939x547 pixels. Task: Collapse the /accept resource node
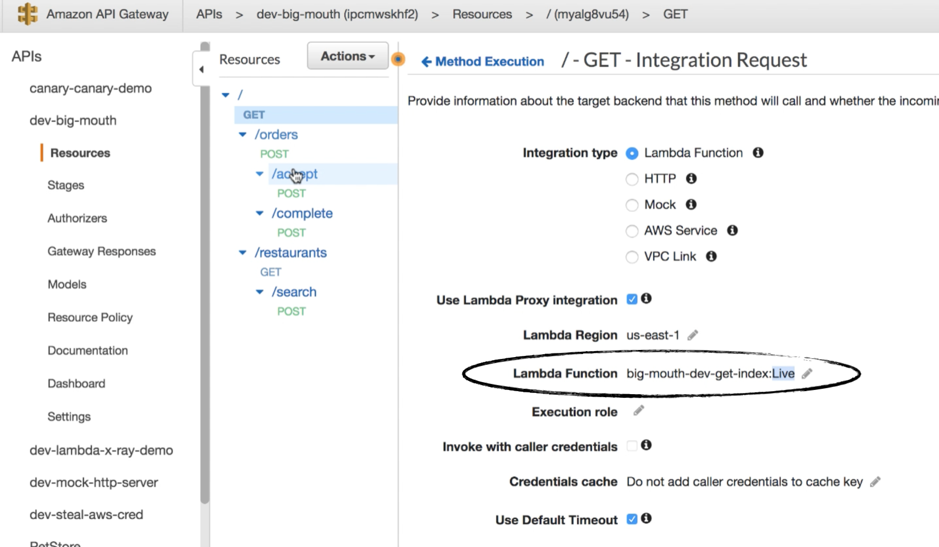pos(259,174)
